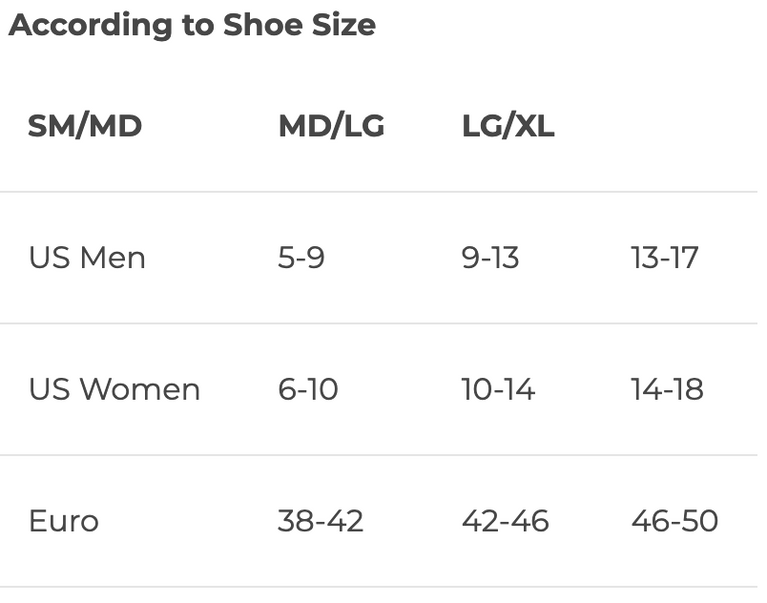Select the 6-10 US Women size cell
The image size is (767, 603).
click(x=308, y=390)
